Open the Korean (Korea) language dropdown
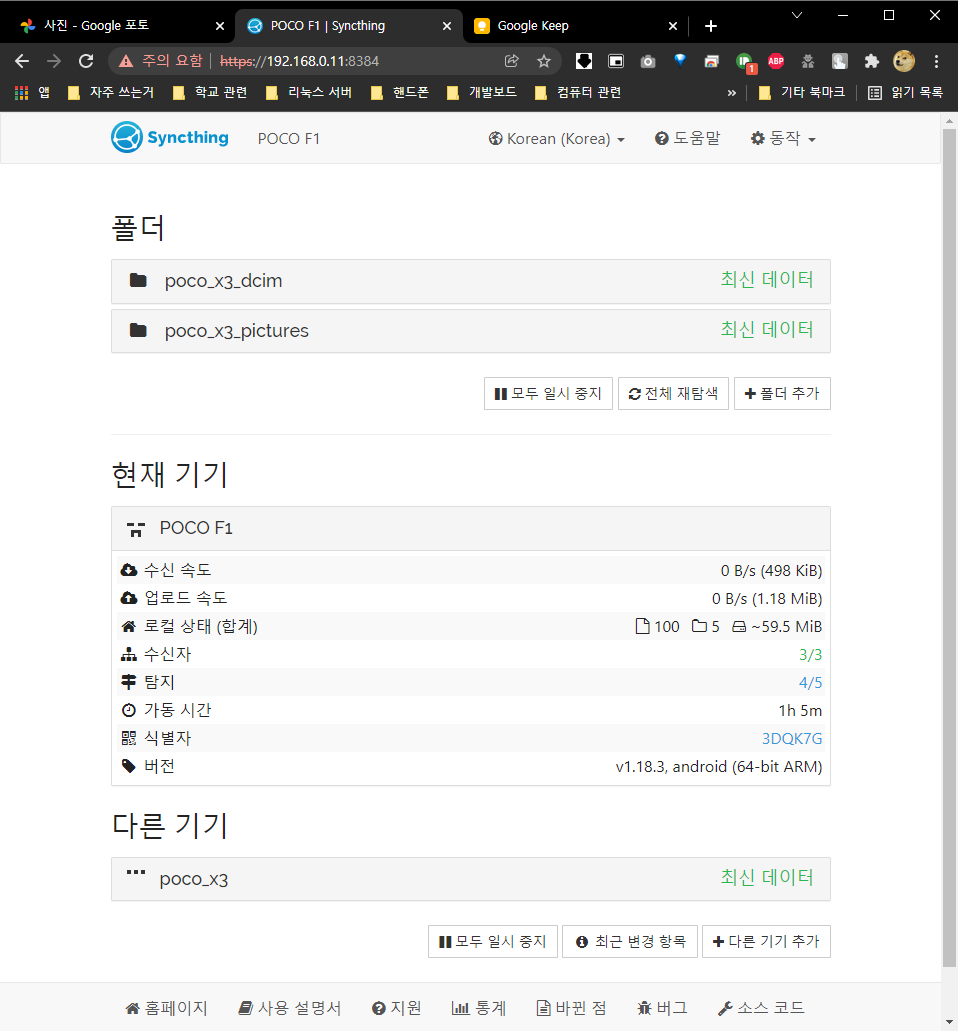The height and width of the screenshot is (1031, 958). click(x=556, y=139)
